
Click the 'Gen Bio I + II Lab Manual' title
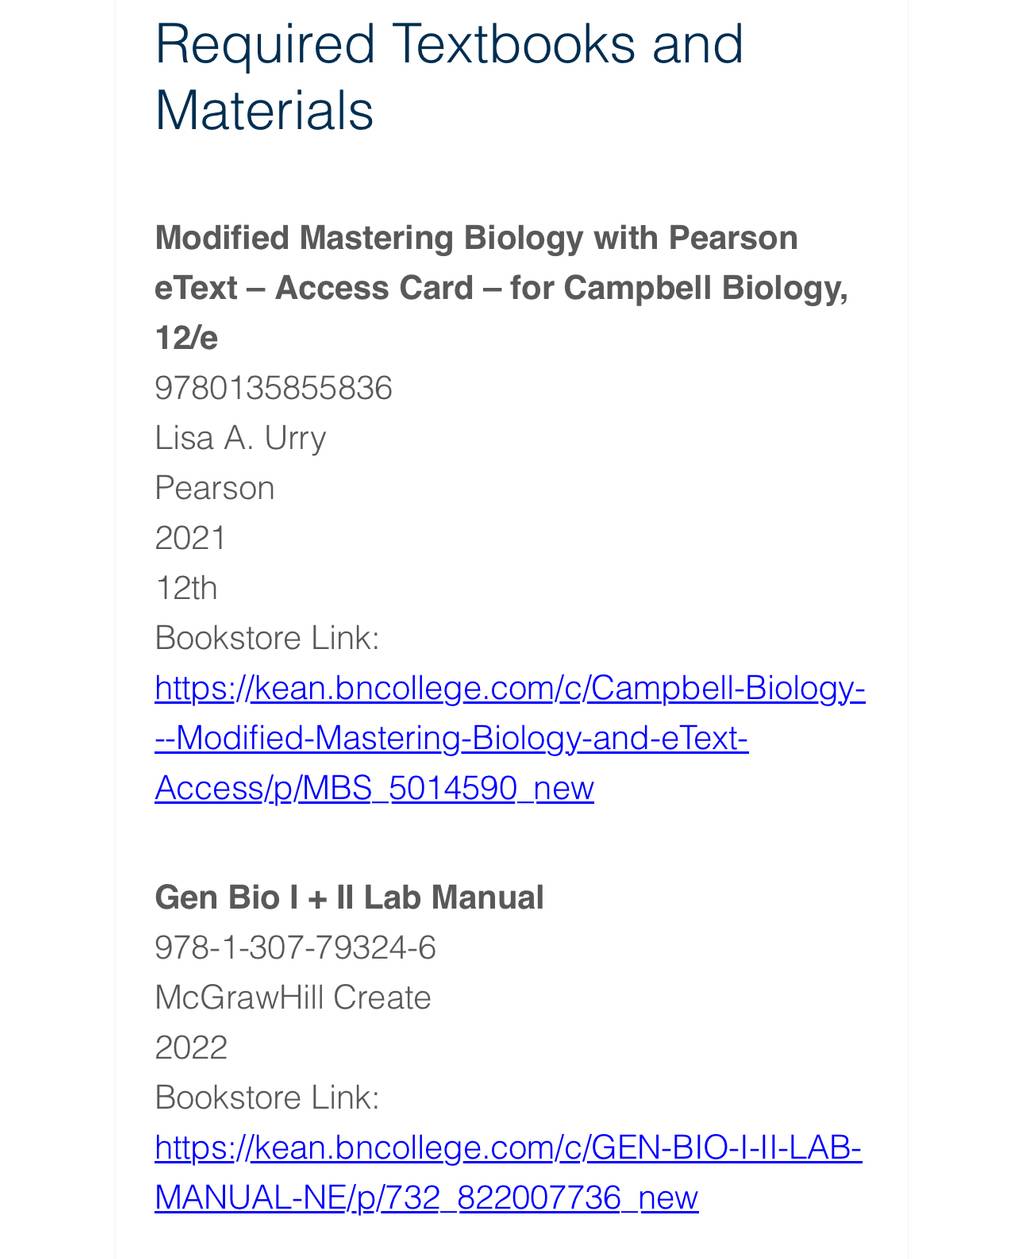tap(349, 897)
